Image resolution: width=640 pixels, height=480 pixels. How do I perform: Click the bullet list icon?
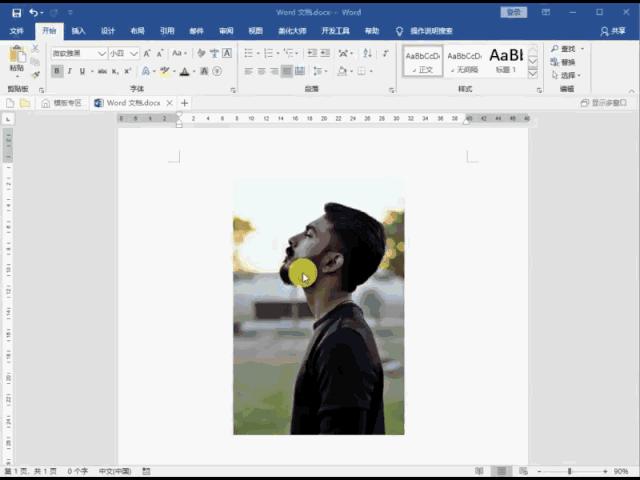click(x=248, y=53)
